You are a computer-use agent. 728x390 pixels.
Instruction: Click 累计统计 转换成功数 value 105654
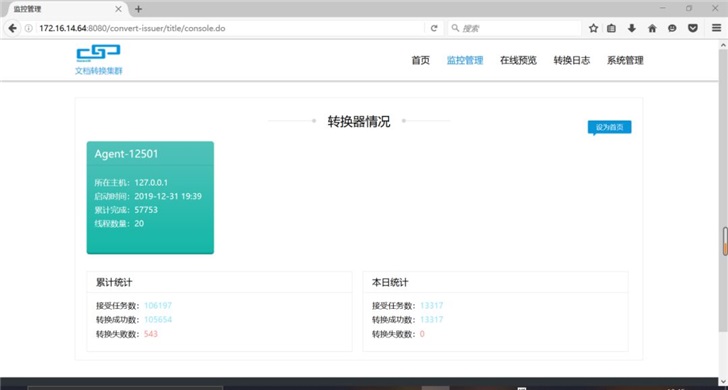(x=158, y=319)
